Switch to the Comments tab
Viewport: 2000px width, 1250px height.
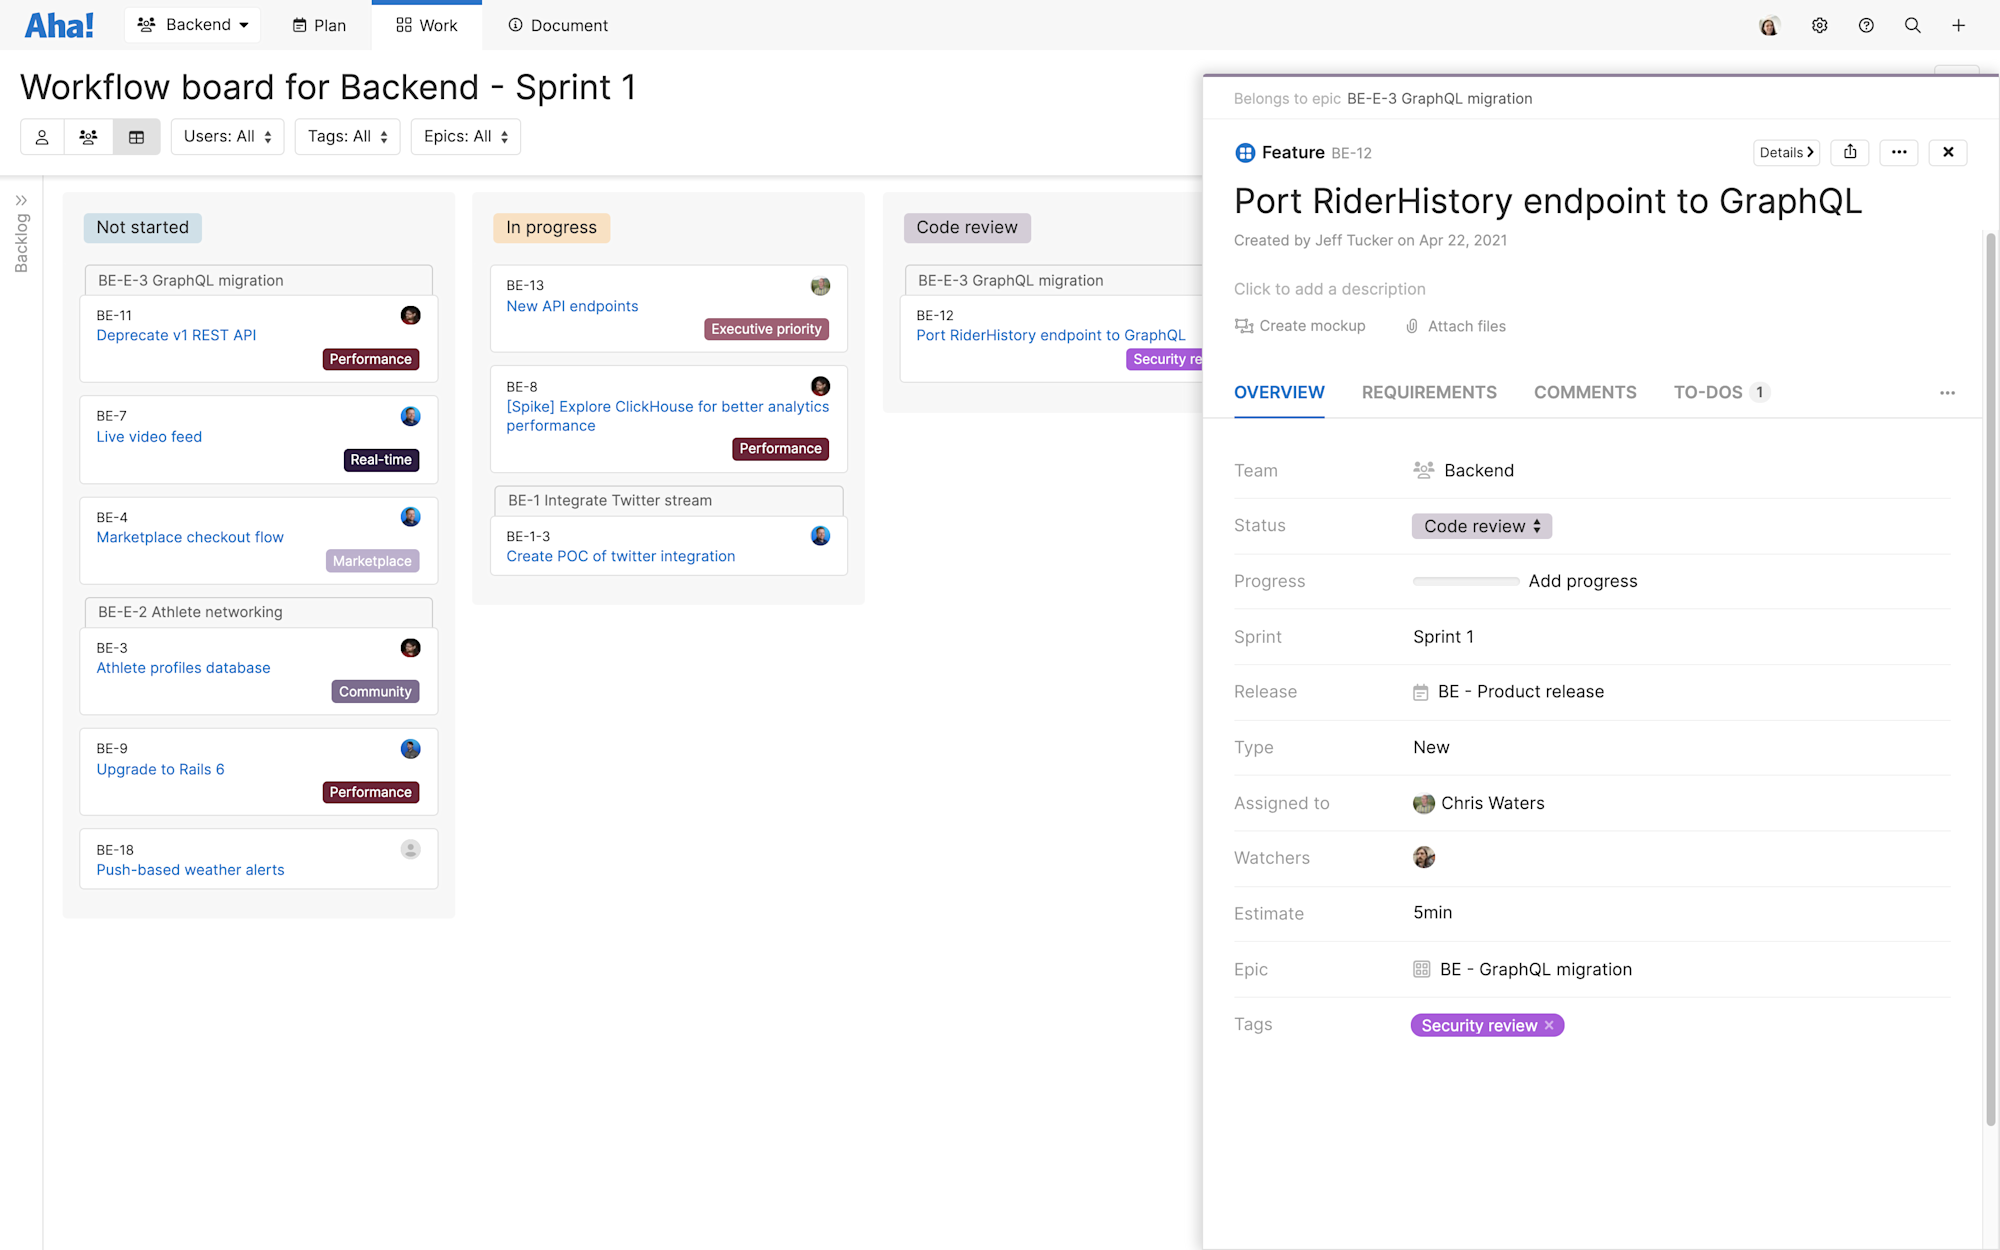click(1585, 393)
